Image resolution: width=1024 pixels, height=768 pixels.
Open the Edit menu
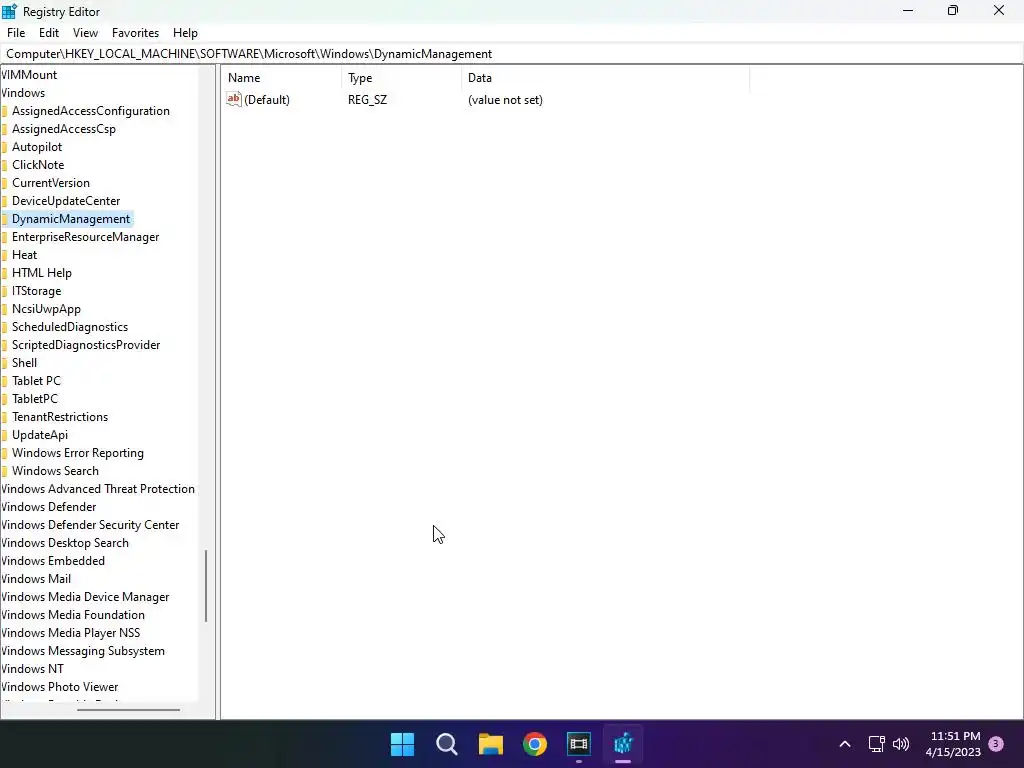48,33
